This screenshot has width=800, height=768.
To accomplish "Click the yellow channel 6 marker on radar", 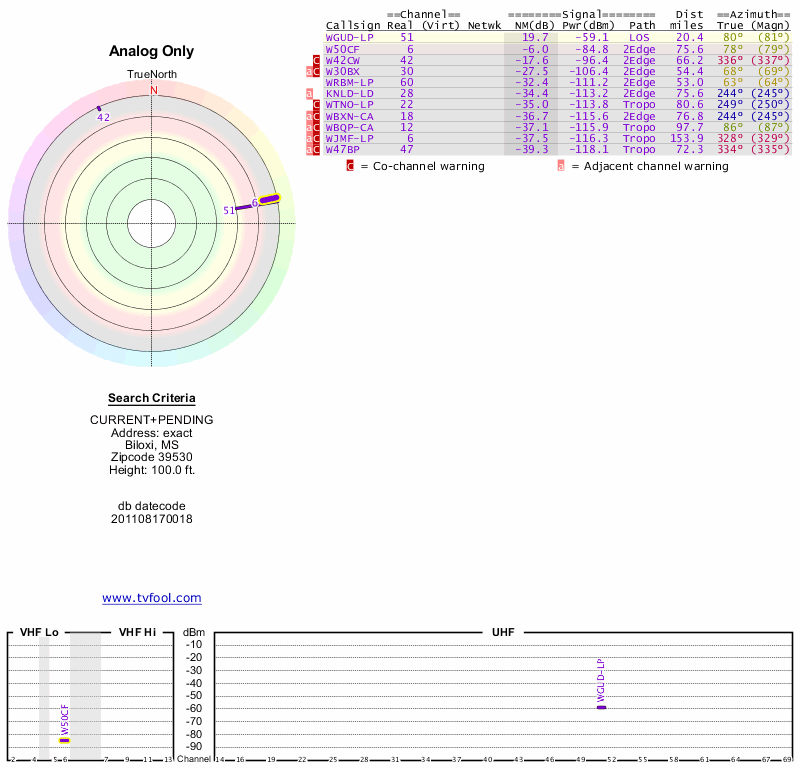I will click(270, 199).
